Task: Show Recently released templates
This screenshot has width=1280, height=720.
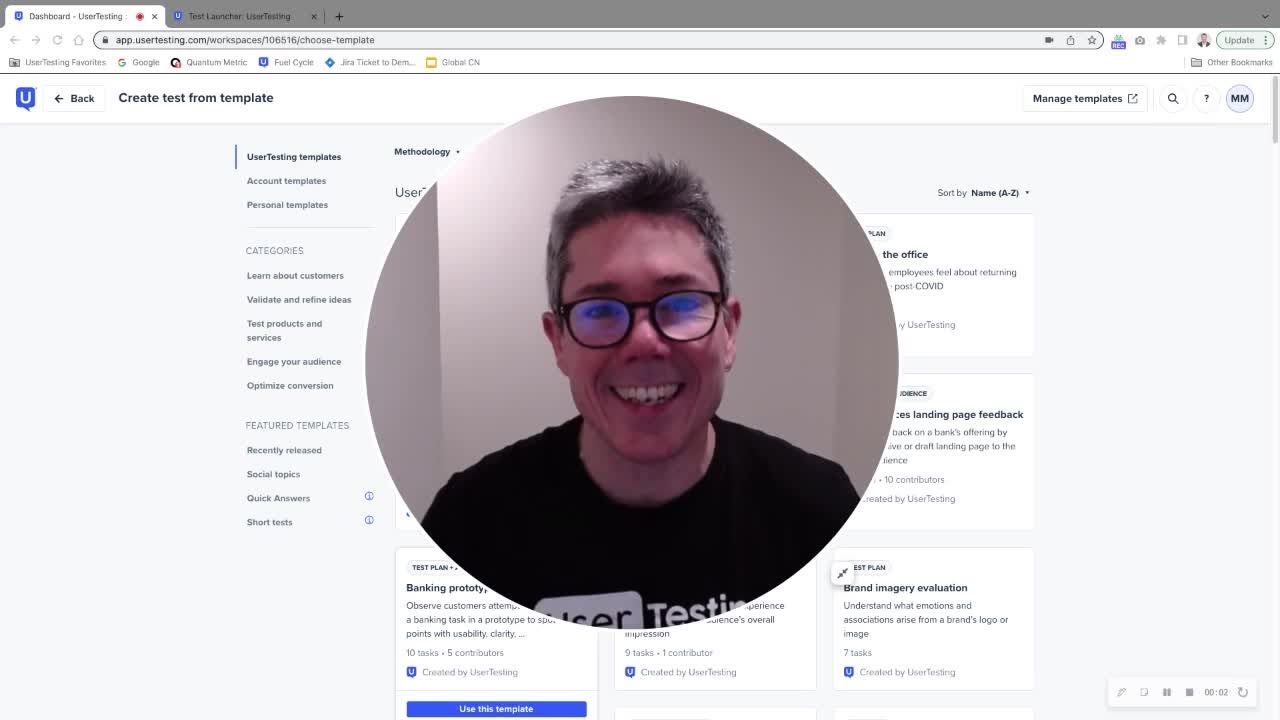Action: tap(284, 450)
